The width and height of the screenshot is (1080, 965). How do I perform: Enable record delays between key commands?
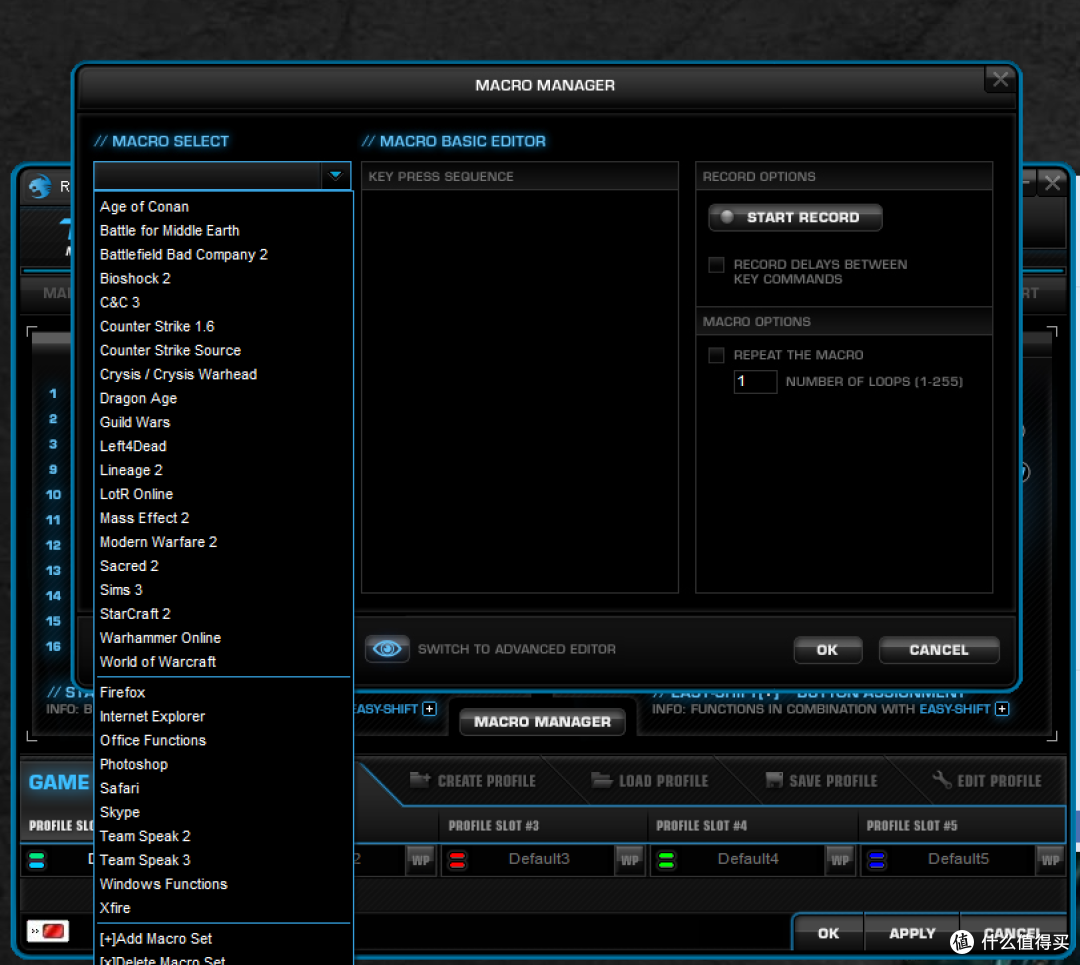[x=716, y=264]
